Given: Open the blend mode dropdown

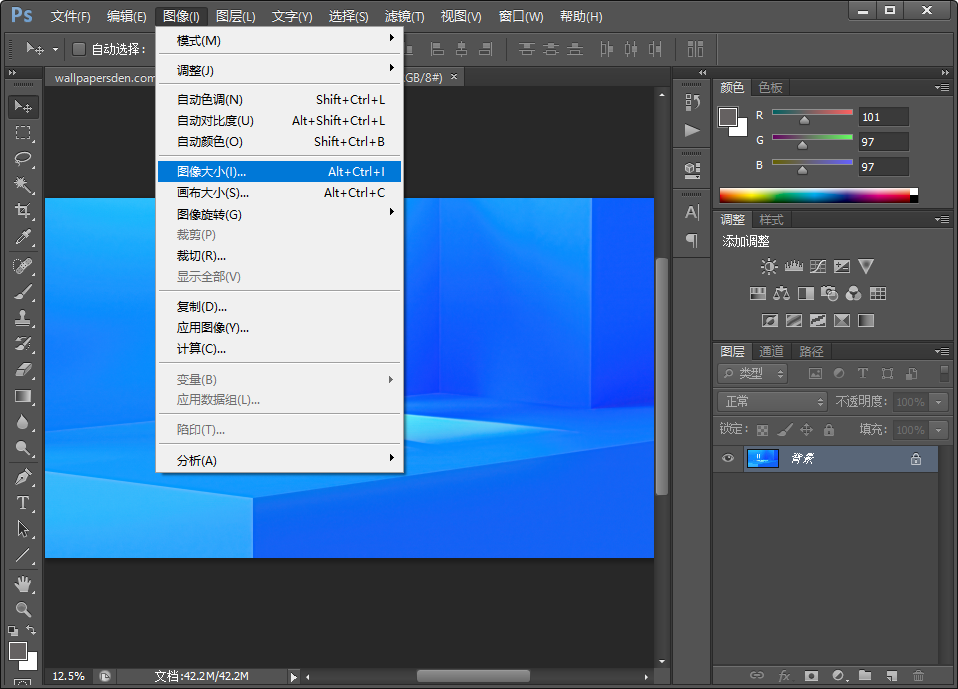Looking at the screenshot, I should [772, 401].
